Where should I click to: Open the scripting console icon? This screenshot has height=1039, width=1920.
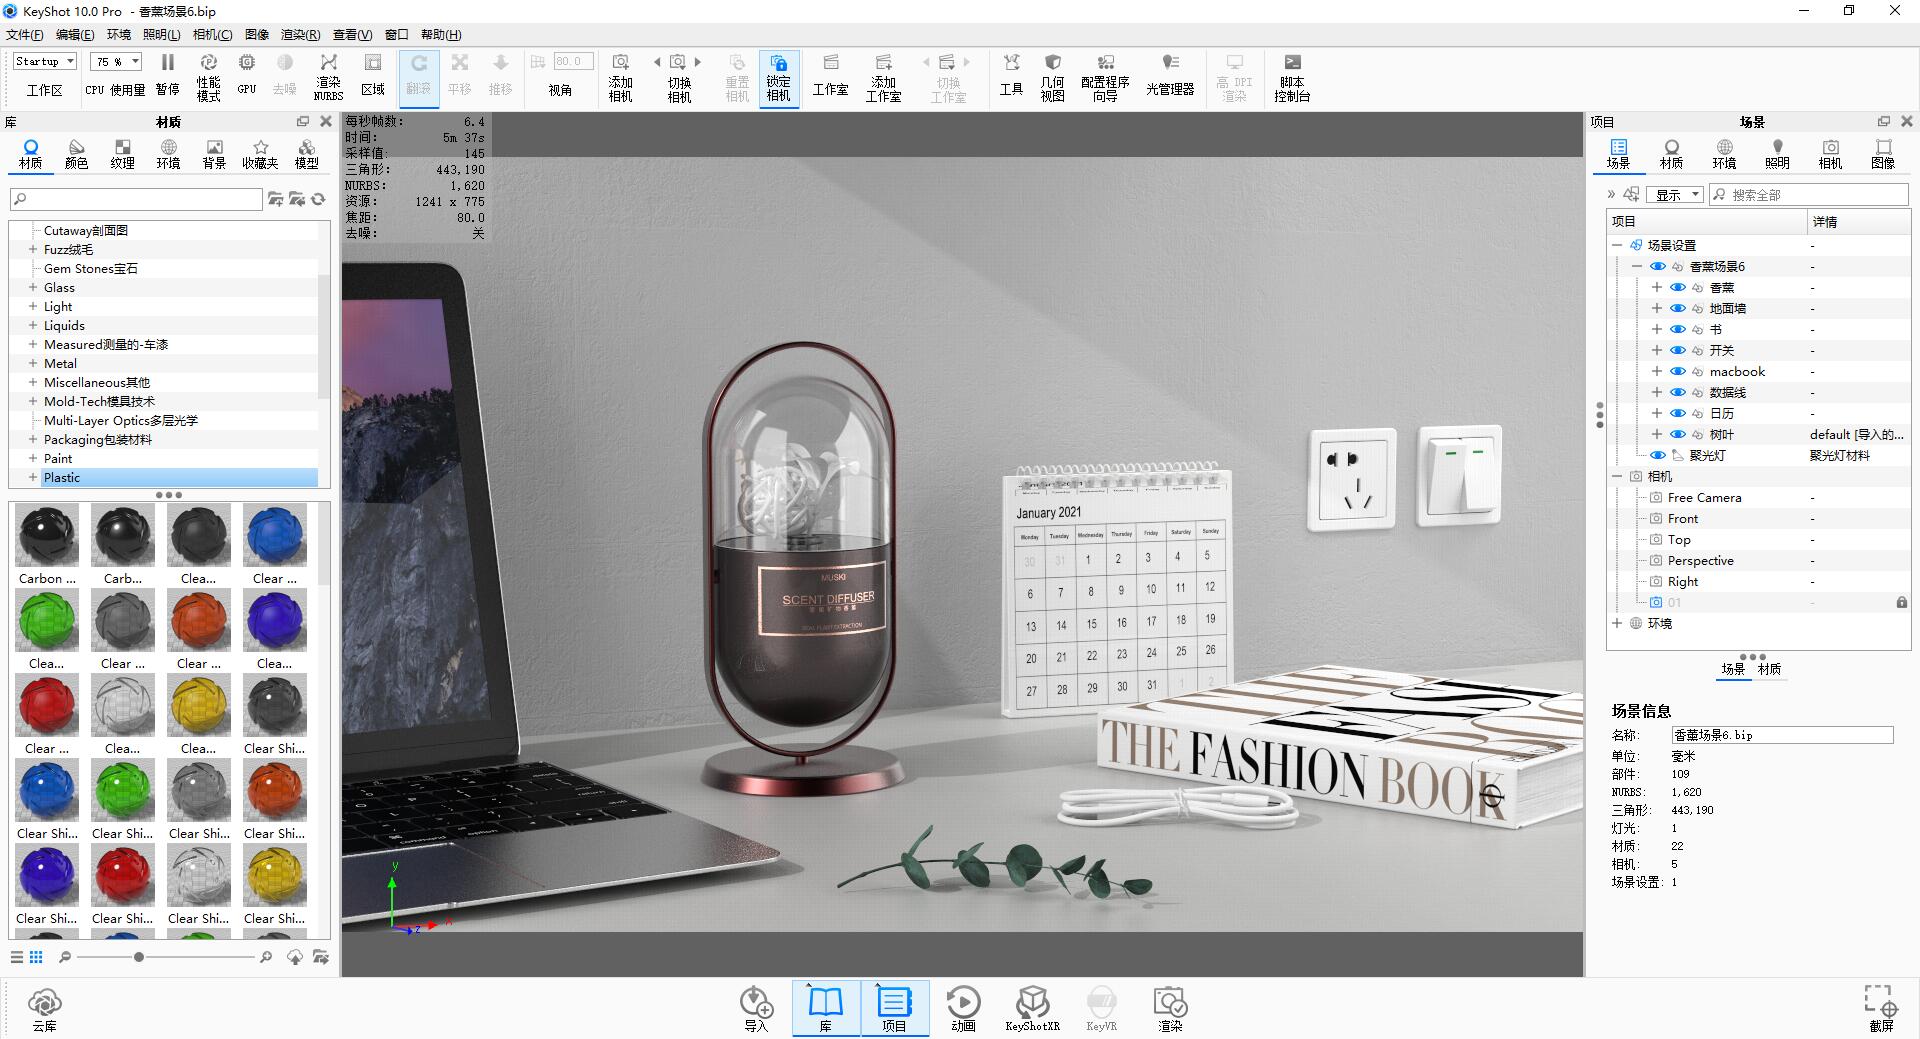click(1292, 63)
